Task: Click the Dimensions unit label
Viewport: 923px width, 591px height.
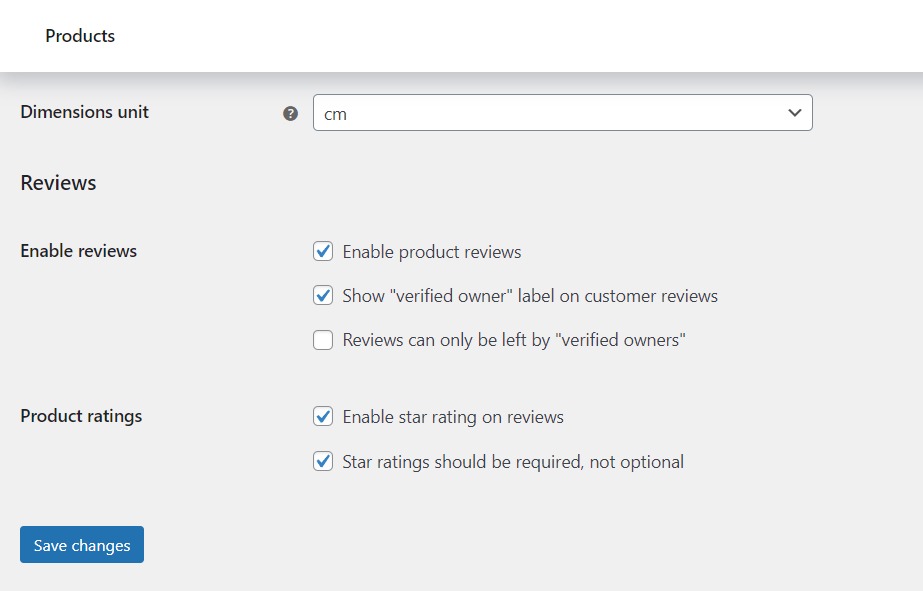Action: pos(84,113)
